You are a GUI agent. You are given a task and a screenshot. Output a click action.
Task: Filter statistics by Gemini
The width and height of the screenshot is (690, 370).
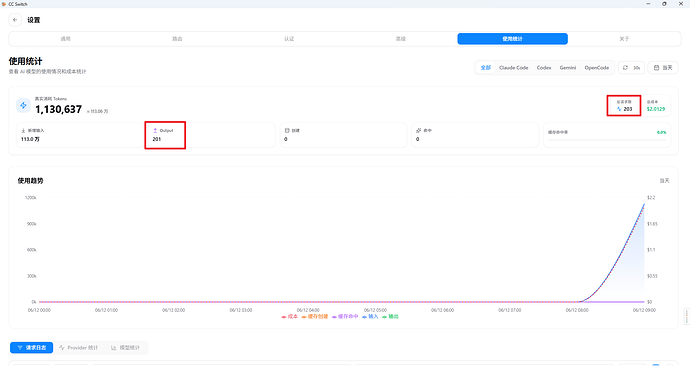coord(568,68)
